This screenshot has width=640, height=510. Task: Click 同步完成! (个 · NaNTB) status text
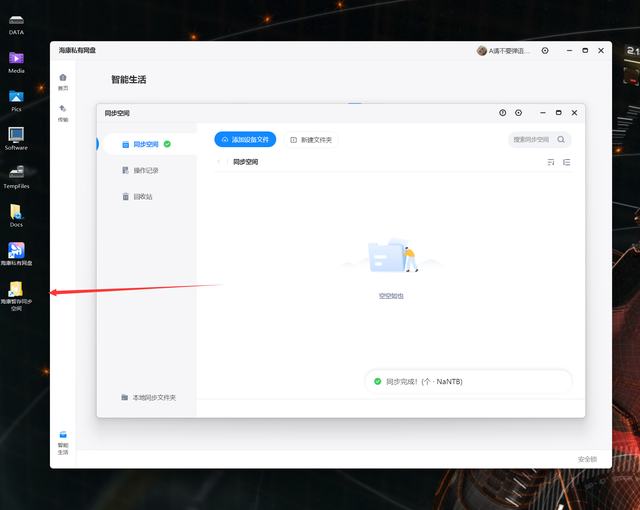(x=424, y=381)
